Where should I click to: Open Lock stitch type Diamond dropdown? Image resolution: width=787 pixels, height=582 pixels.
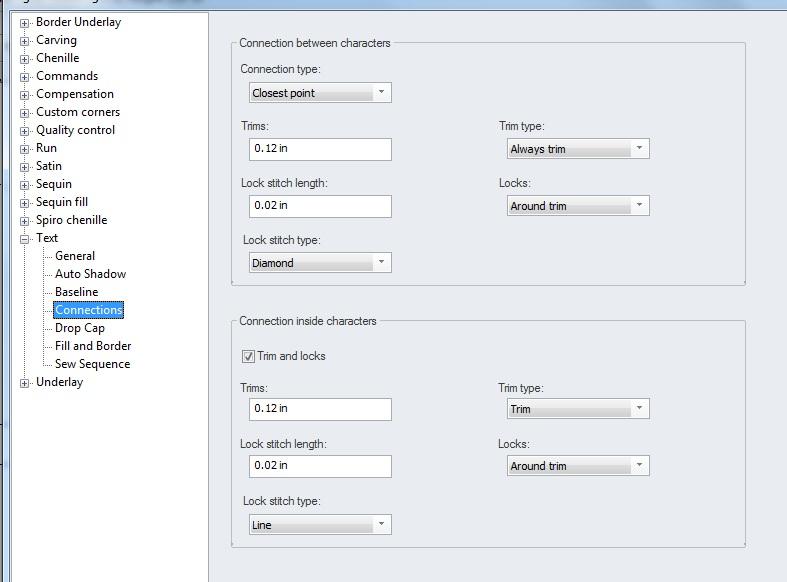point(319,263)
